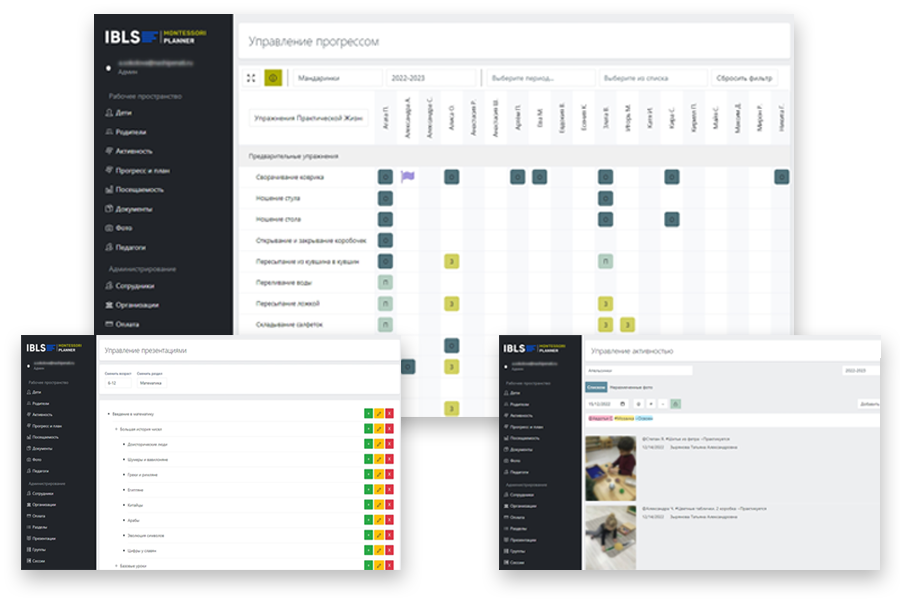Open the Мандаринки group dropdown
The width and height of the screenshot is (900, 600).
click(x=338, y=78)
